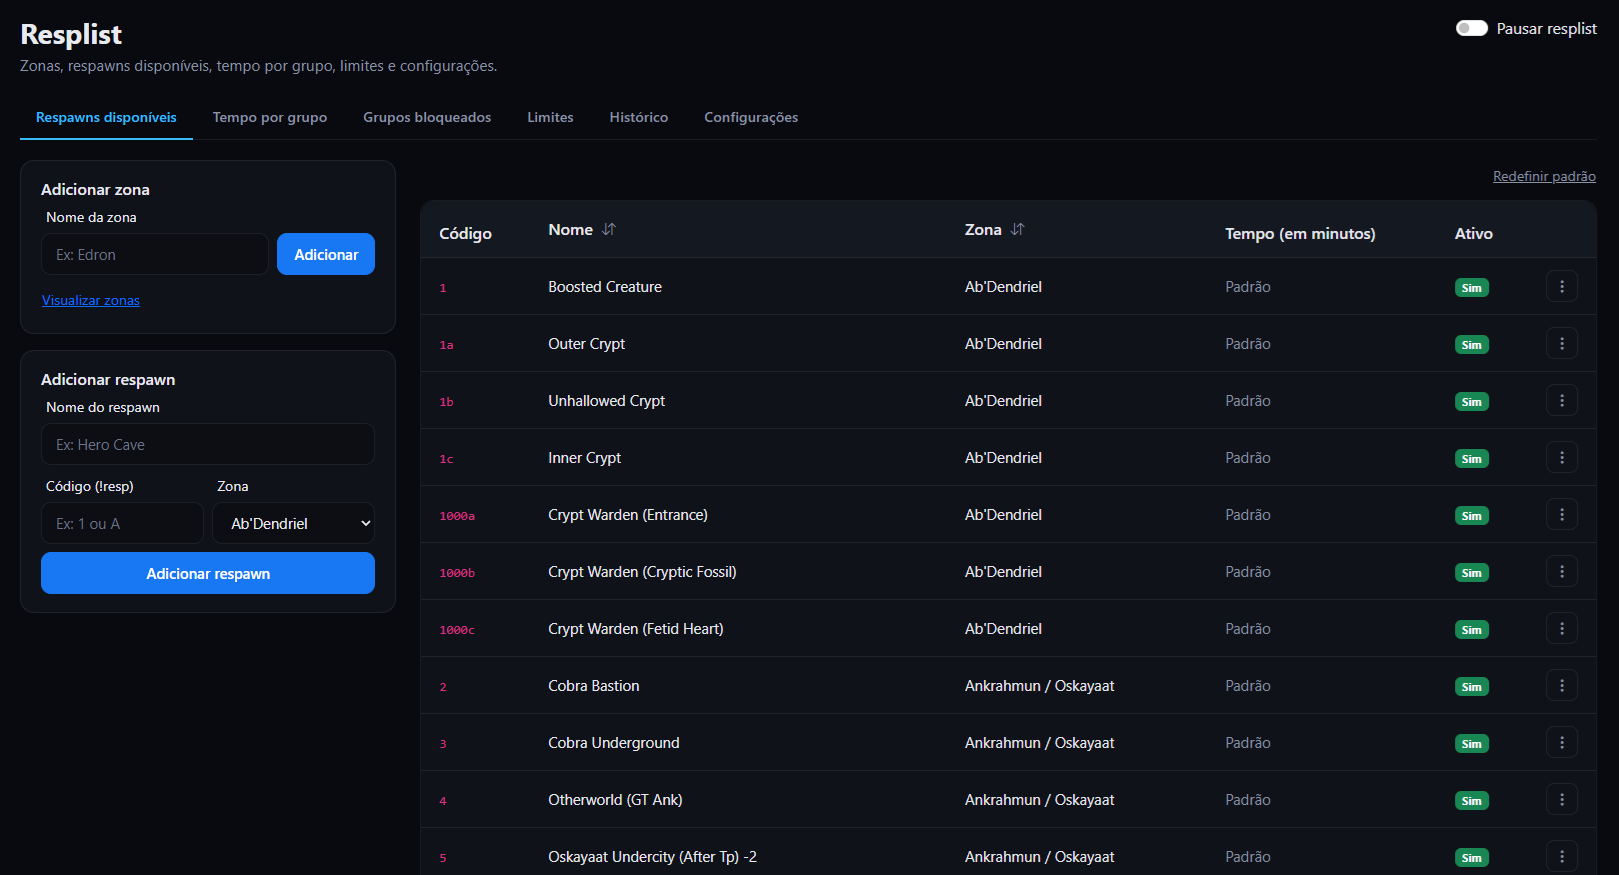Sort table by Nome column icon
This screenshot has height=875, width=1619.
point(609,230)
